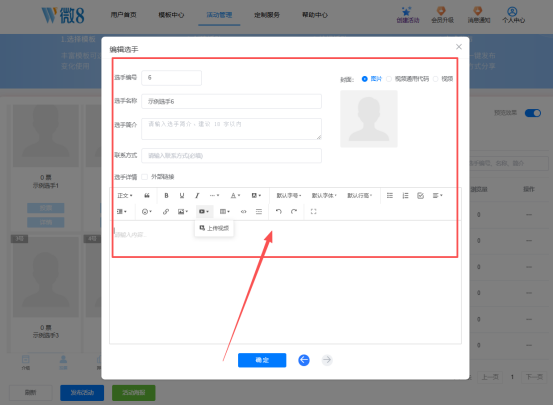Go to 用户首页 in navigation

tap(123, 15)
